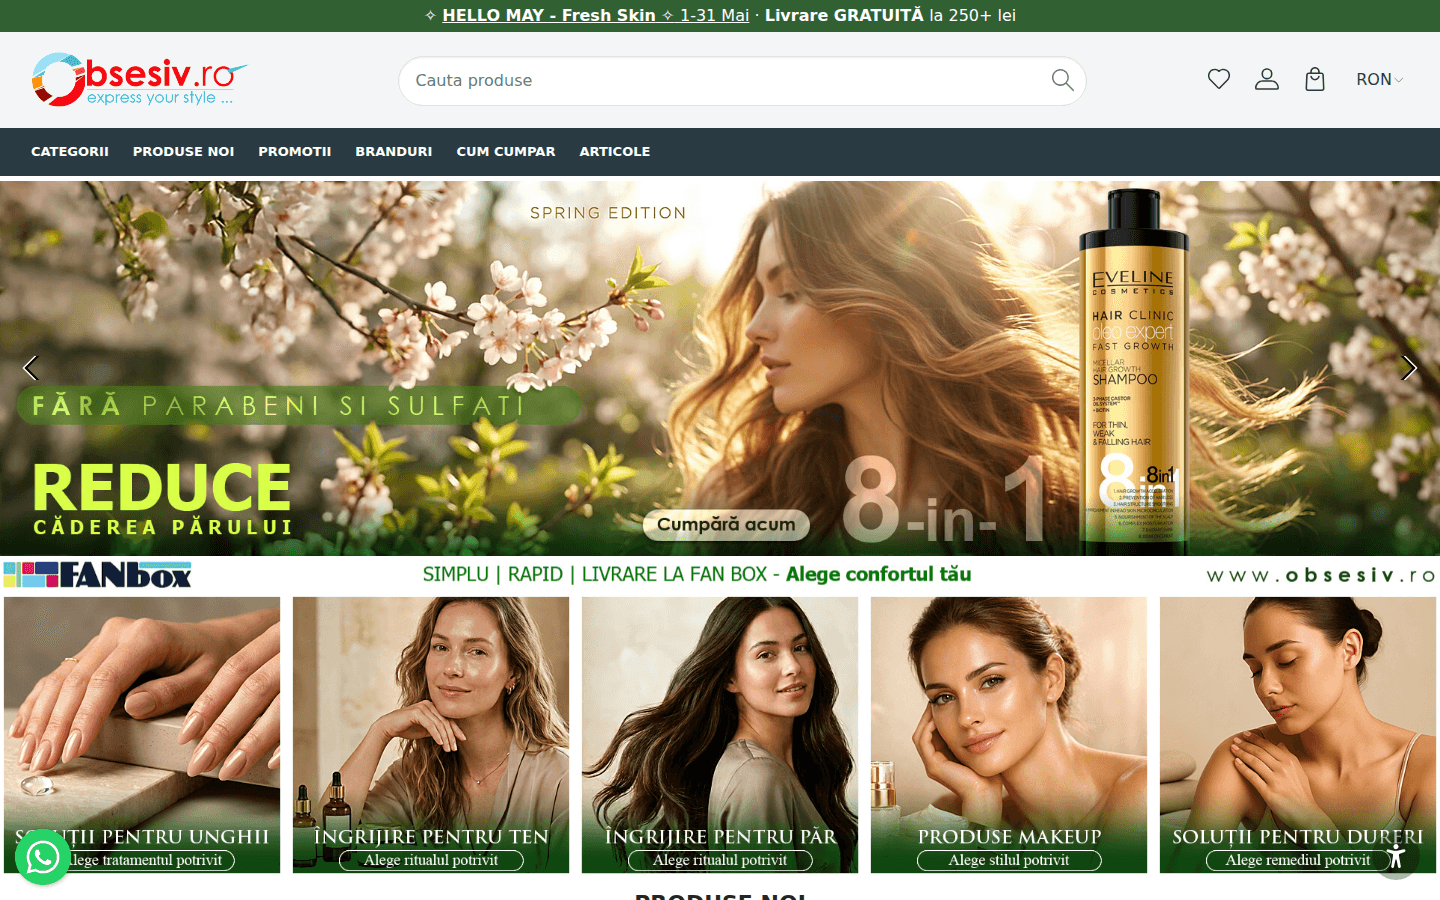Click 'Livrare GRATUITĂ la 250+ lei' text
Viewport: 1440px width, 900px height.
pos(890,15)
